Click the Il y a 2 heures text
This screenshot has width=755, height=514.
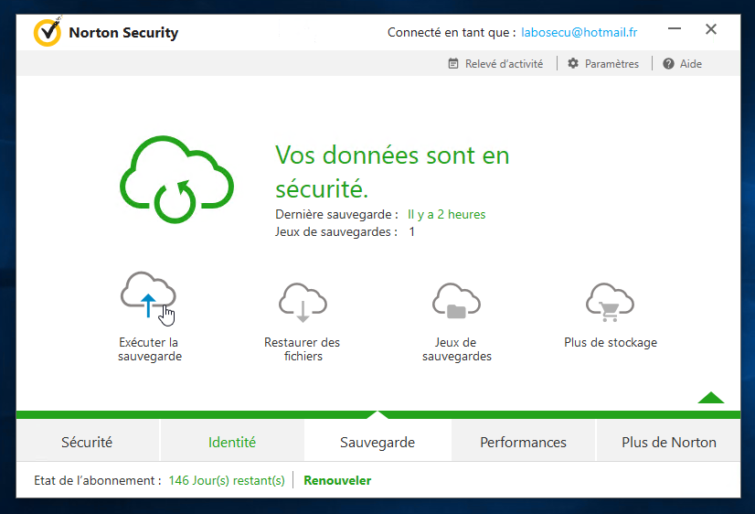447,214
